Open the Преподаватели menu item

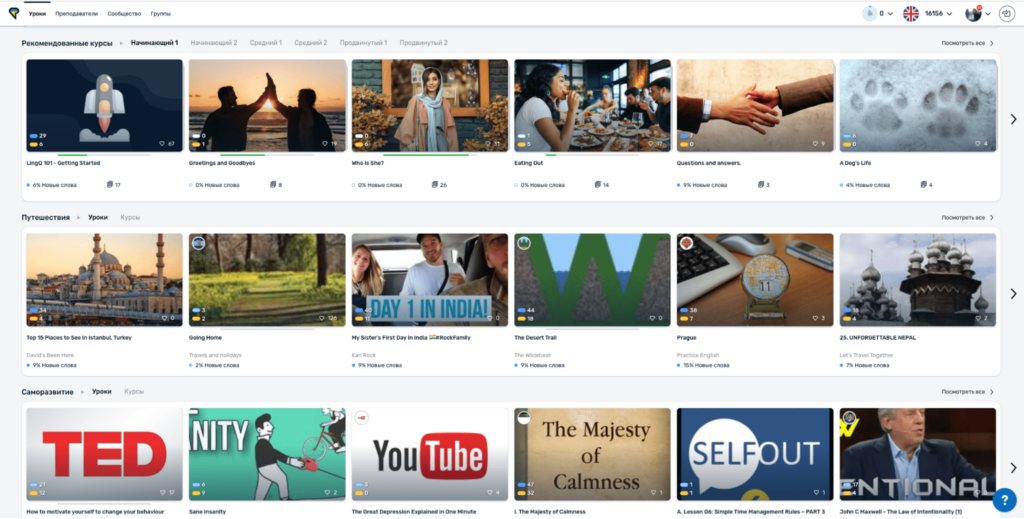(x=76, y=13)
